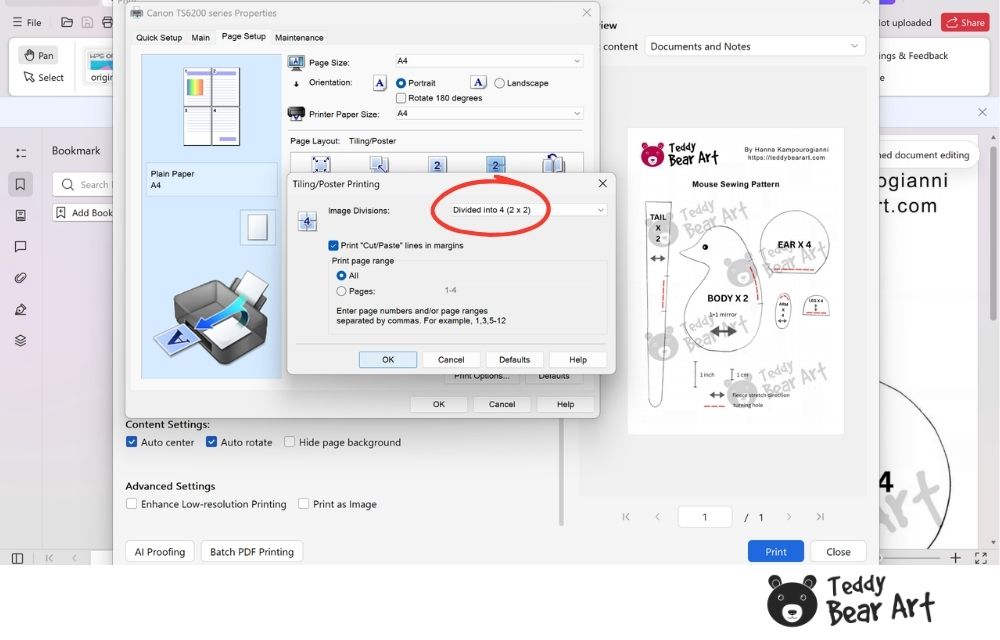The image size is (1000, 640).
Task: Open the outline list panel in the sidebar
Action: (20, 153)
